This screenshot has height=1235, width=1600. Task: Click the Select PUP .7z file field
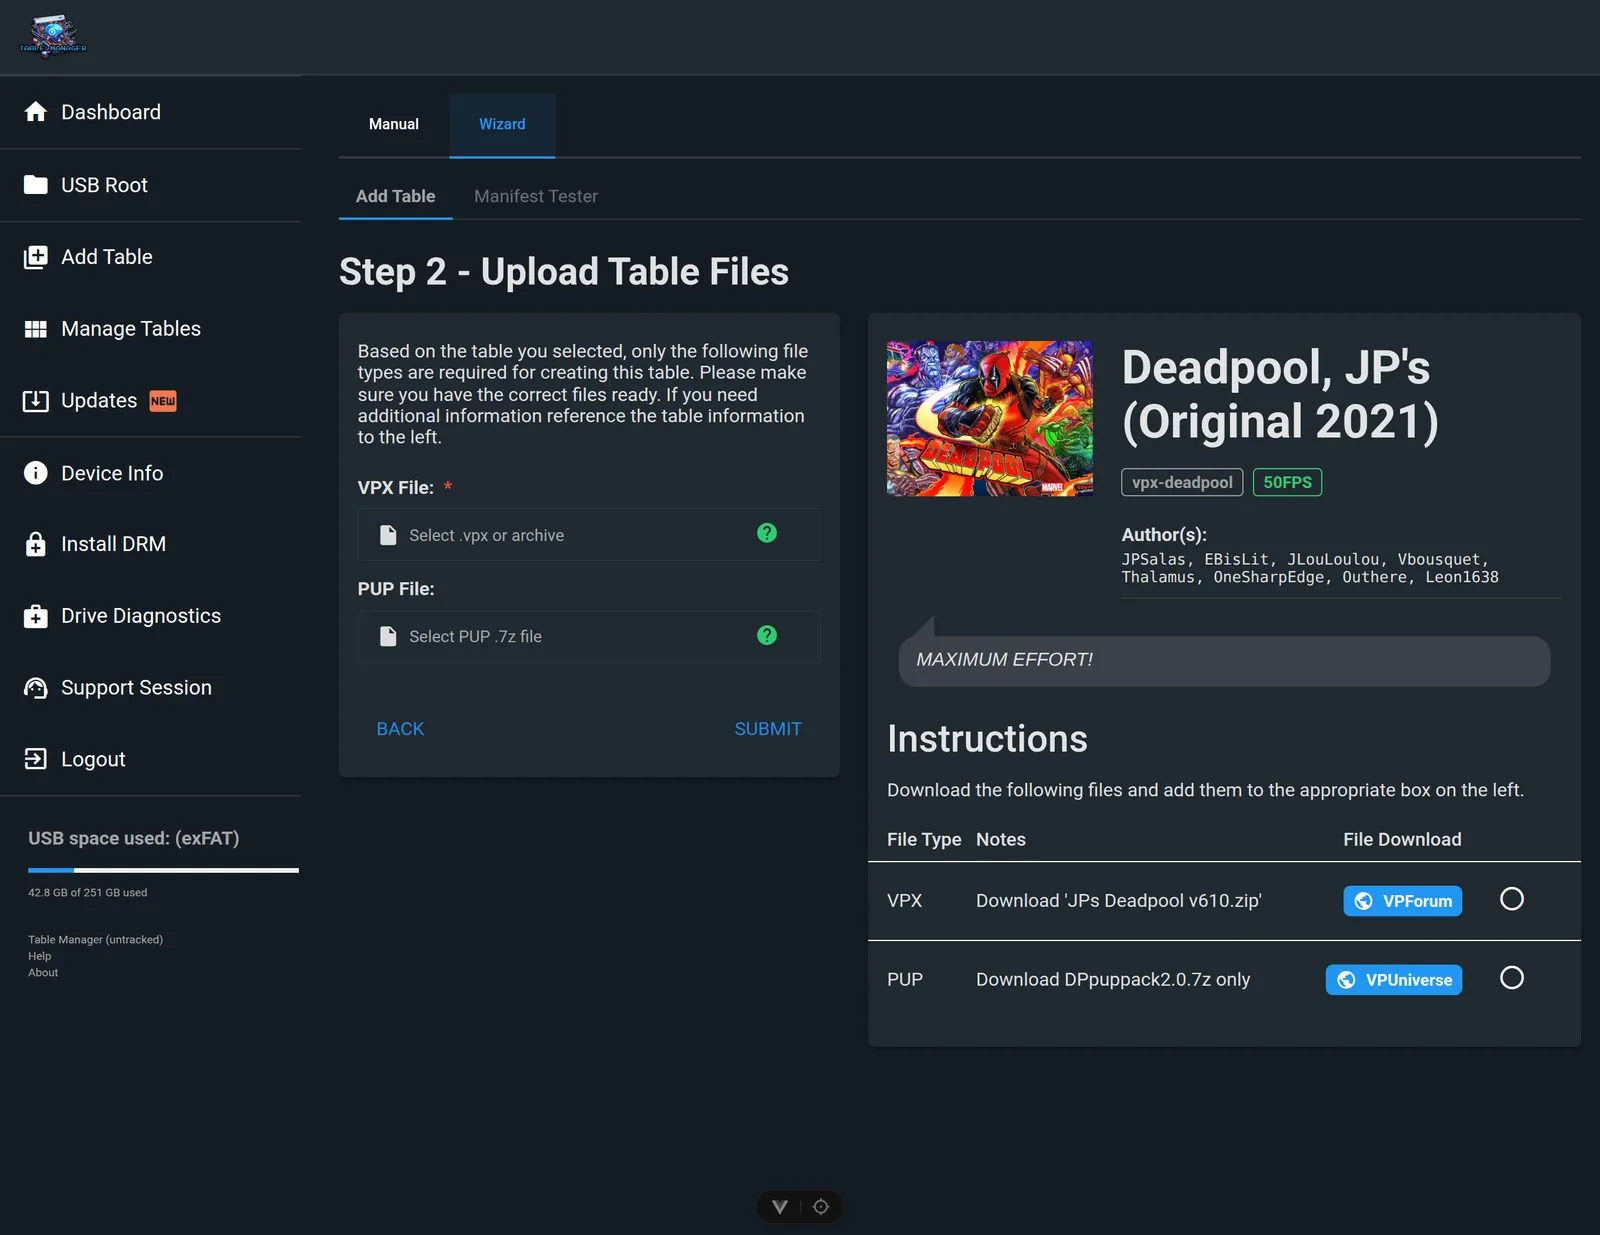589,636
